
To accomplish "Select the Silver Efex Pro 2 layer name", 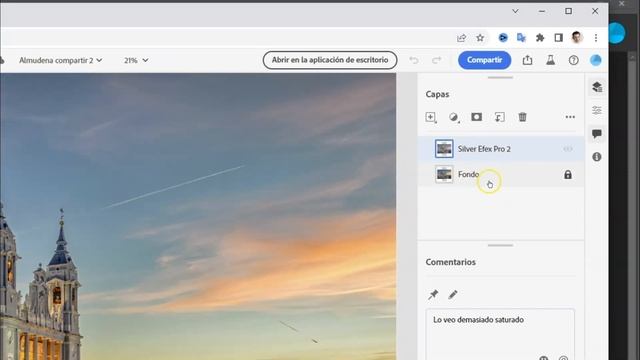I will click(x=484, y=149).
